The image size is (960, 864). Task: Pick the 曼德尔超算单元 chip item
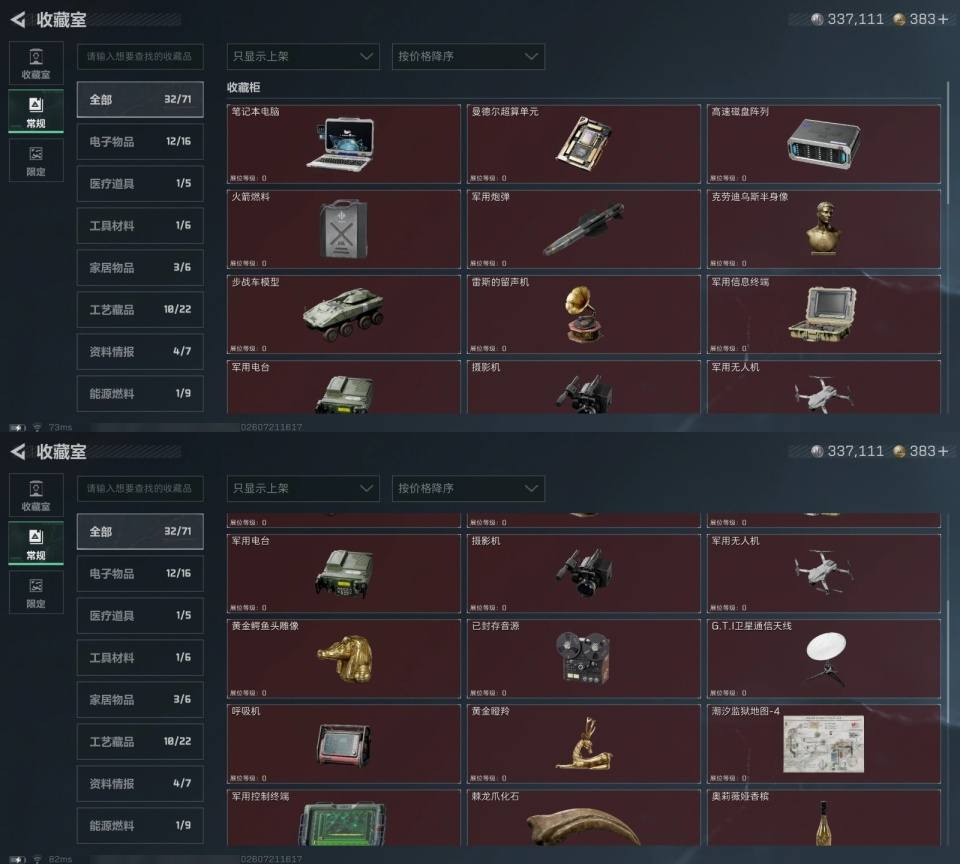tap(583, 144)
